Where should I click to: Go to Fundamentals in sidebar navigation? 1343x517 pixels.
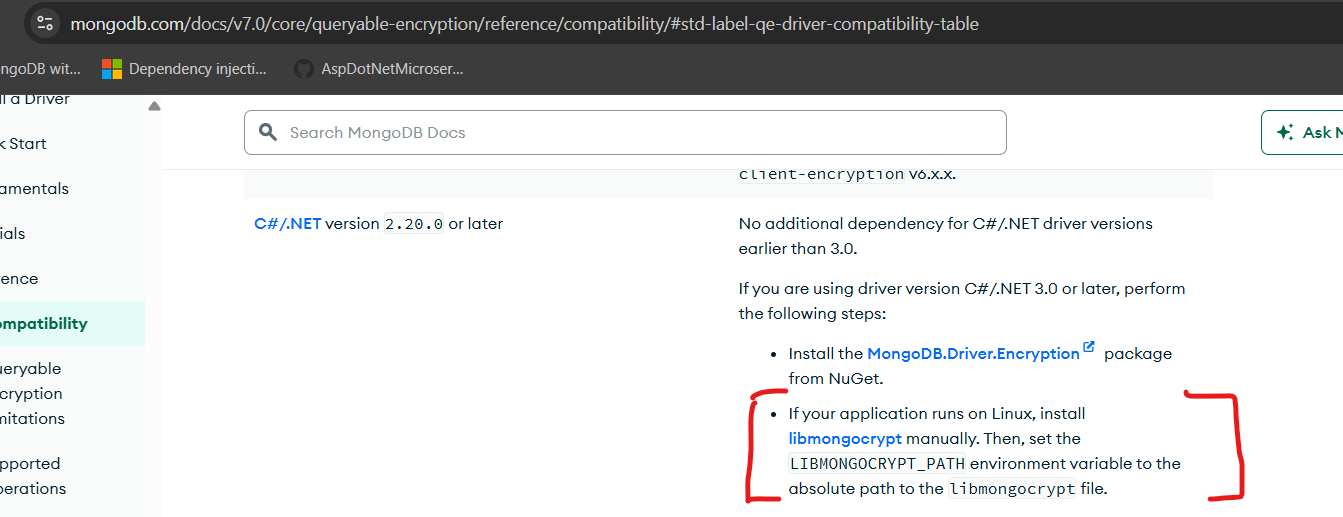(34, 188)
